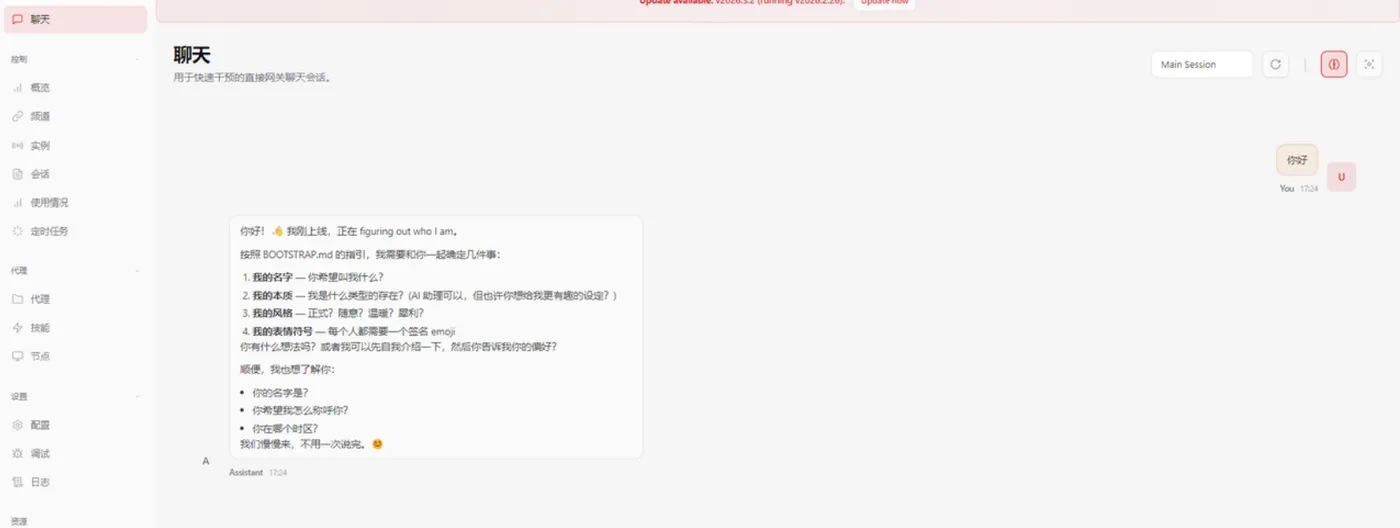Click the user avatar labeled U
The image size is (1400, 528).
point(1341,177)
